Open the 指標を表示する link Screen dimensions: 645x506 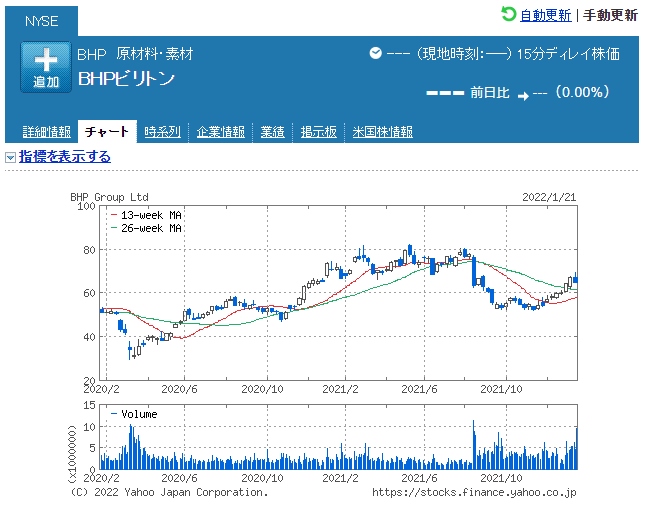[x=65, y=156]
